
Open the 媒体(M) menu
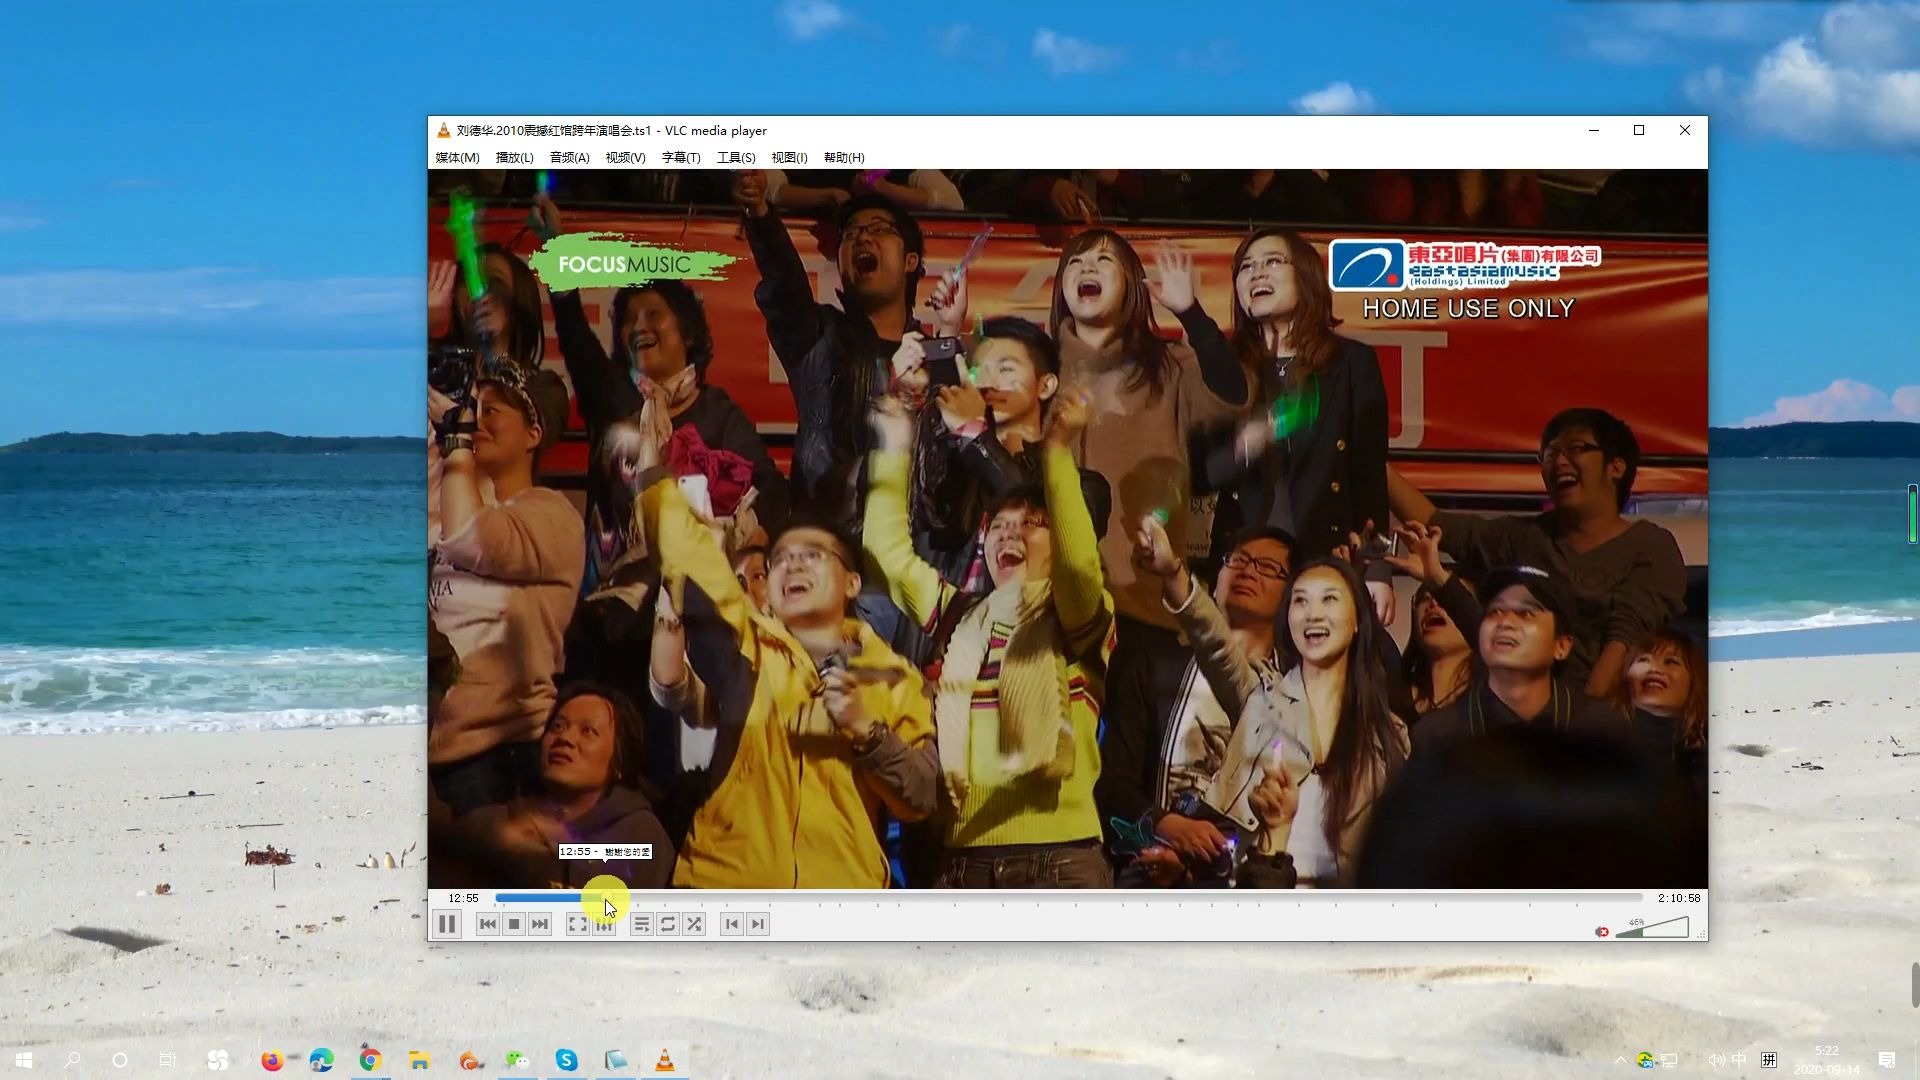point(457,157)
